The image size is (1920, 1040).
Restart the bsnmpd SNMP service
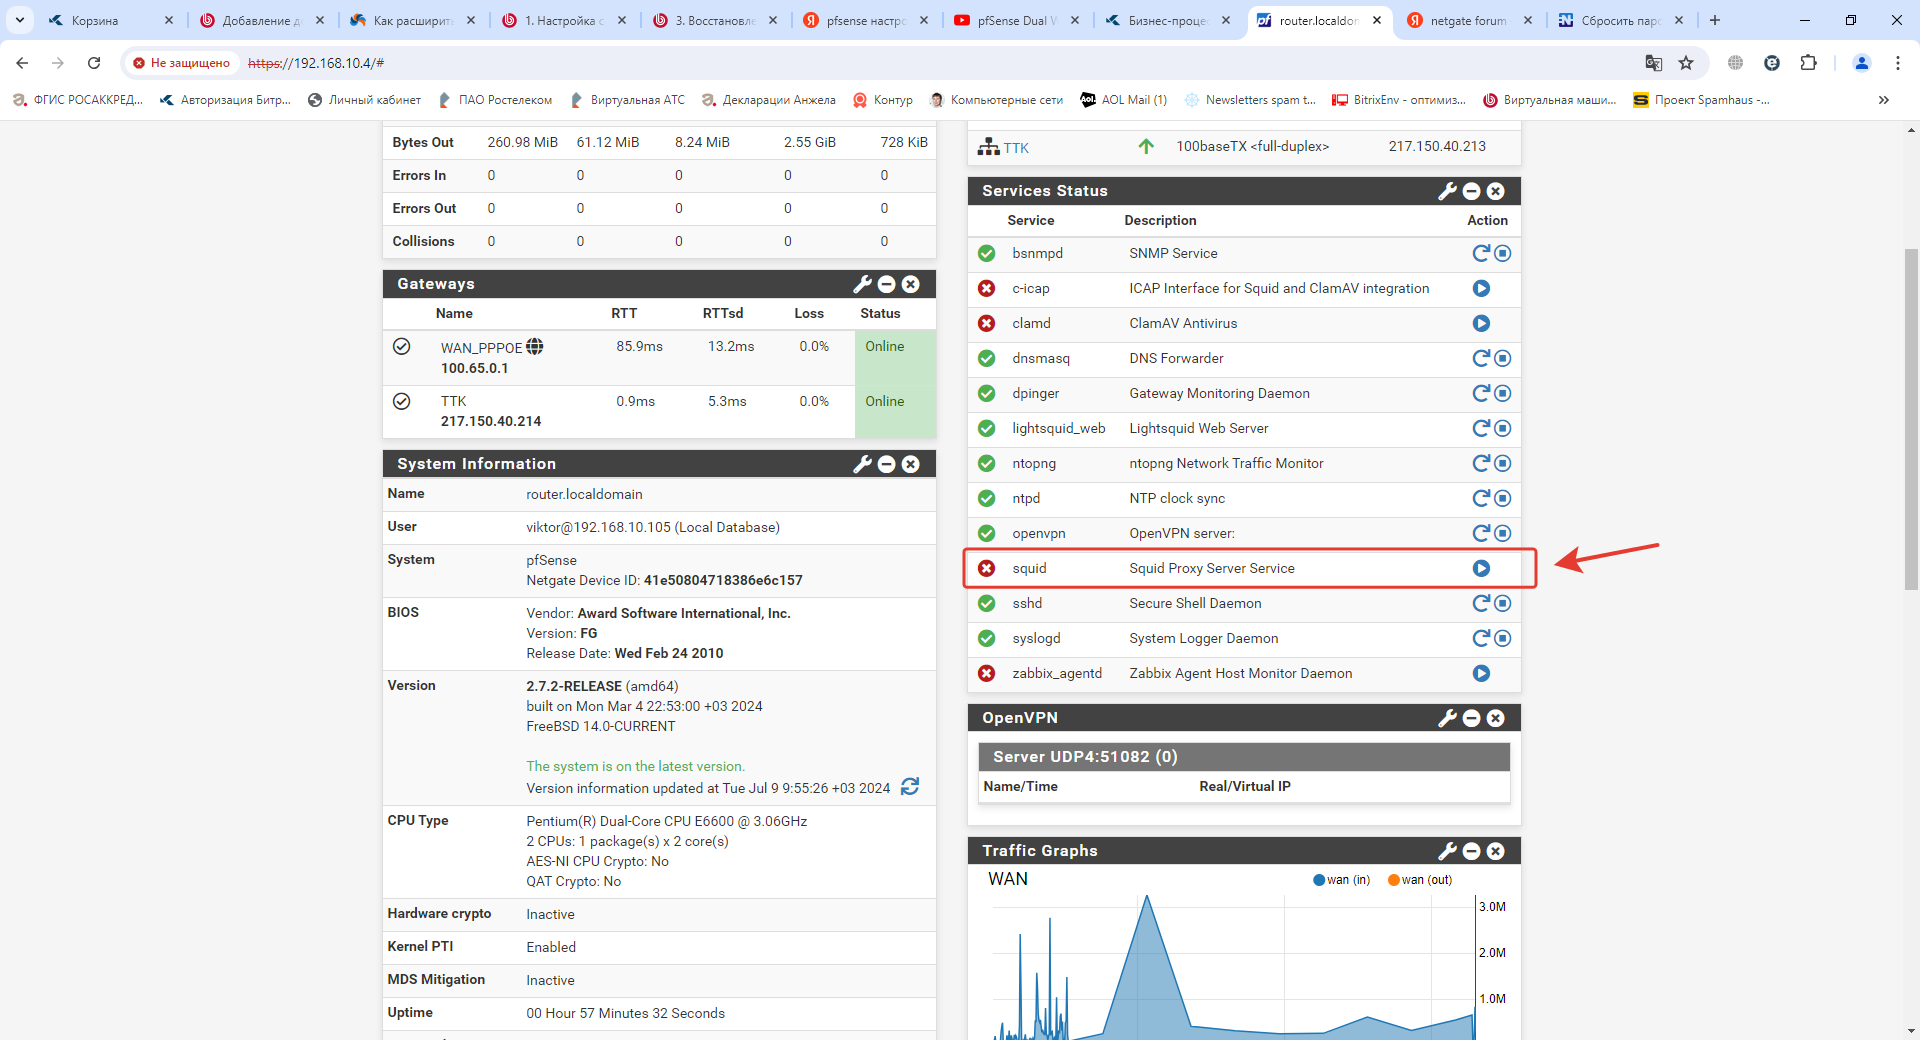tap(1481, 253)
